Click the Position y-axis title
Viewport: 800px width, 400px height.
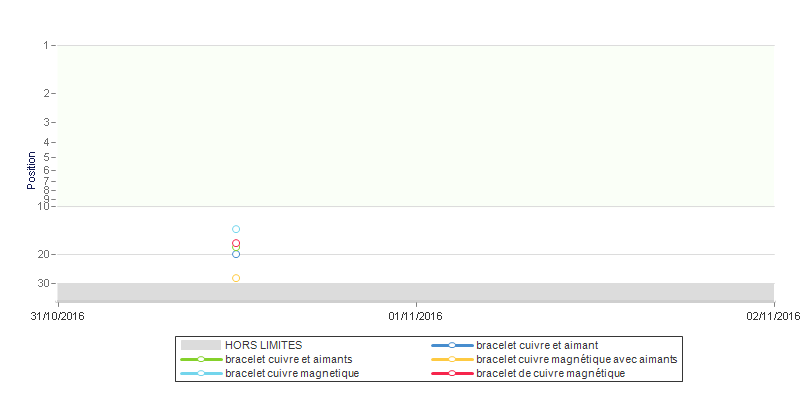[x=32, y=170]
